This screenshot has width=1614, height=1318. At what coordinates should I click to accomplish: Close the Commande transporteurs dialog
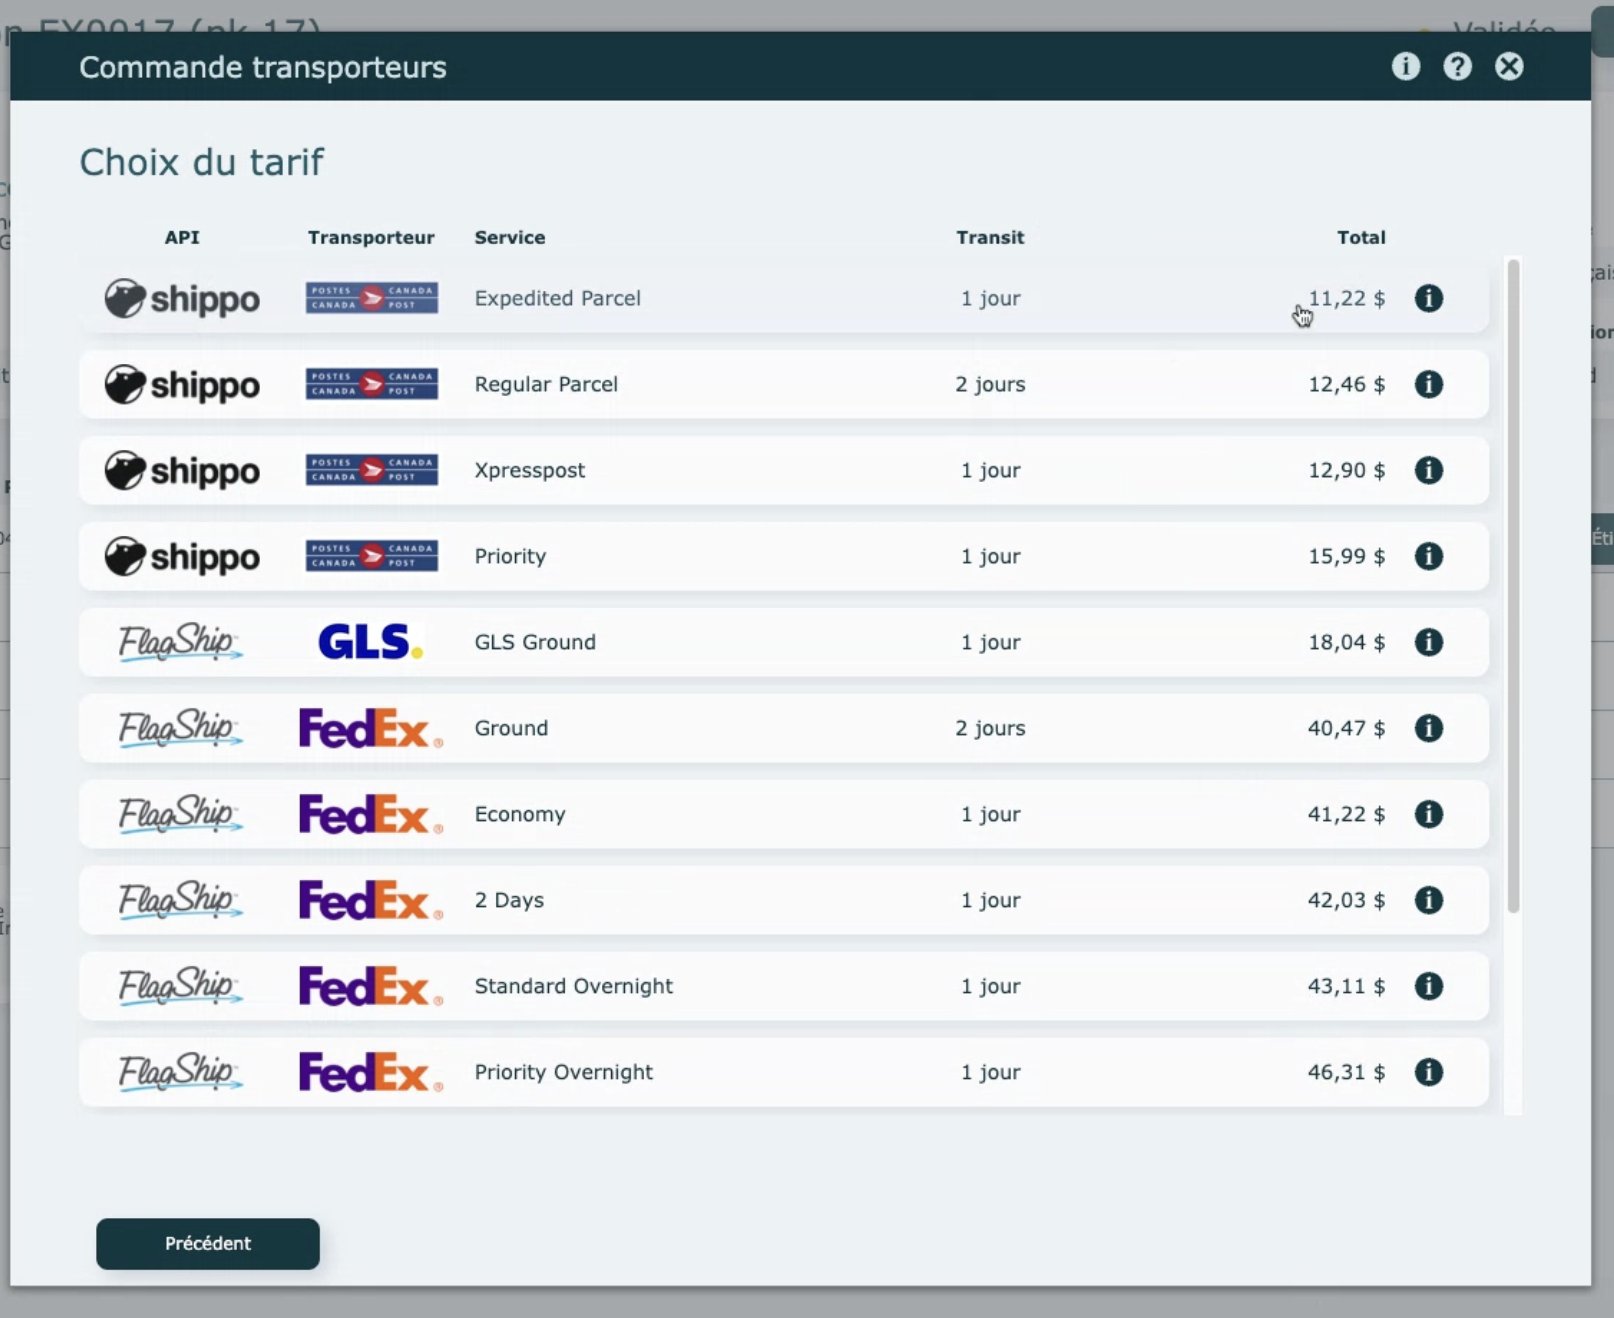click(1509, 66)
